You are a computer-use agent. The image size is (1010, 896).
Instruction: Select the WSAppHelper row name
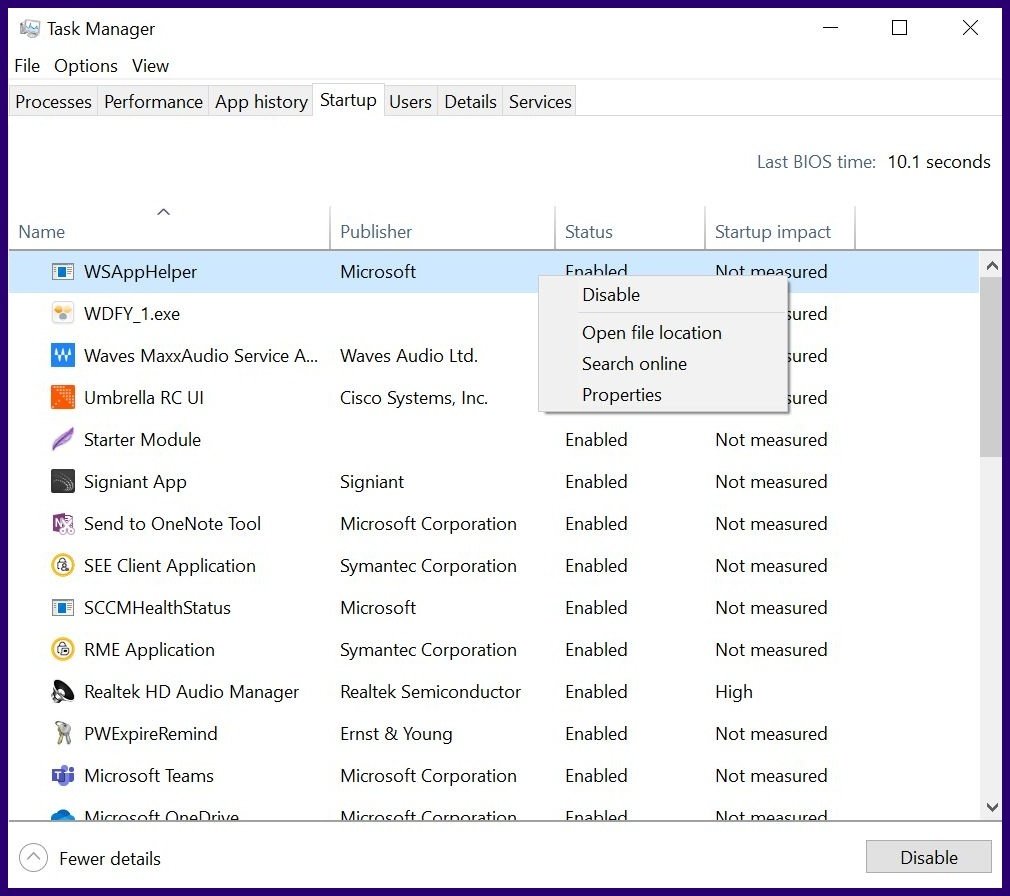[x=140, y=272]
